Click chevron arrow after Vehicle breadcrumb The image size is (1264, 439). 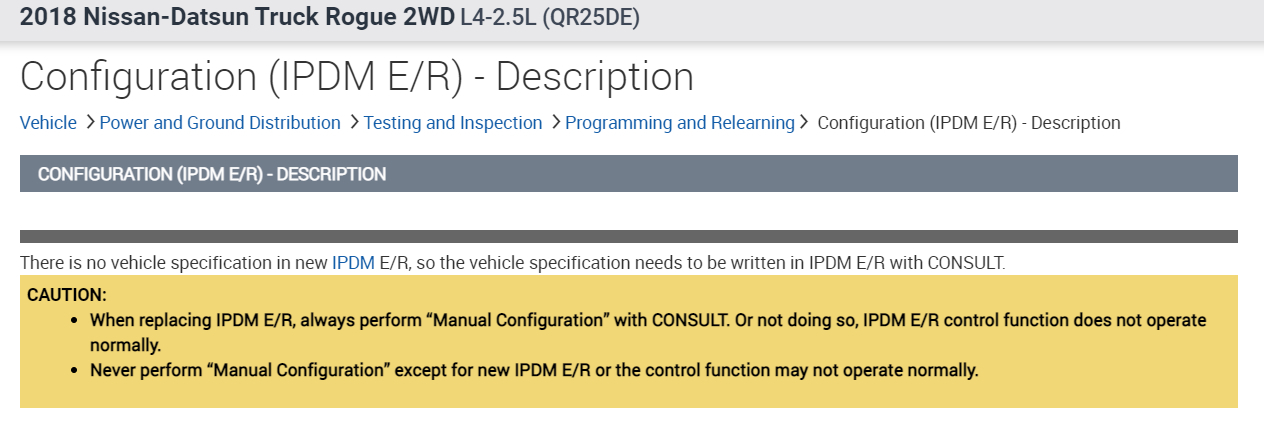[x=90, y=122]
